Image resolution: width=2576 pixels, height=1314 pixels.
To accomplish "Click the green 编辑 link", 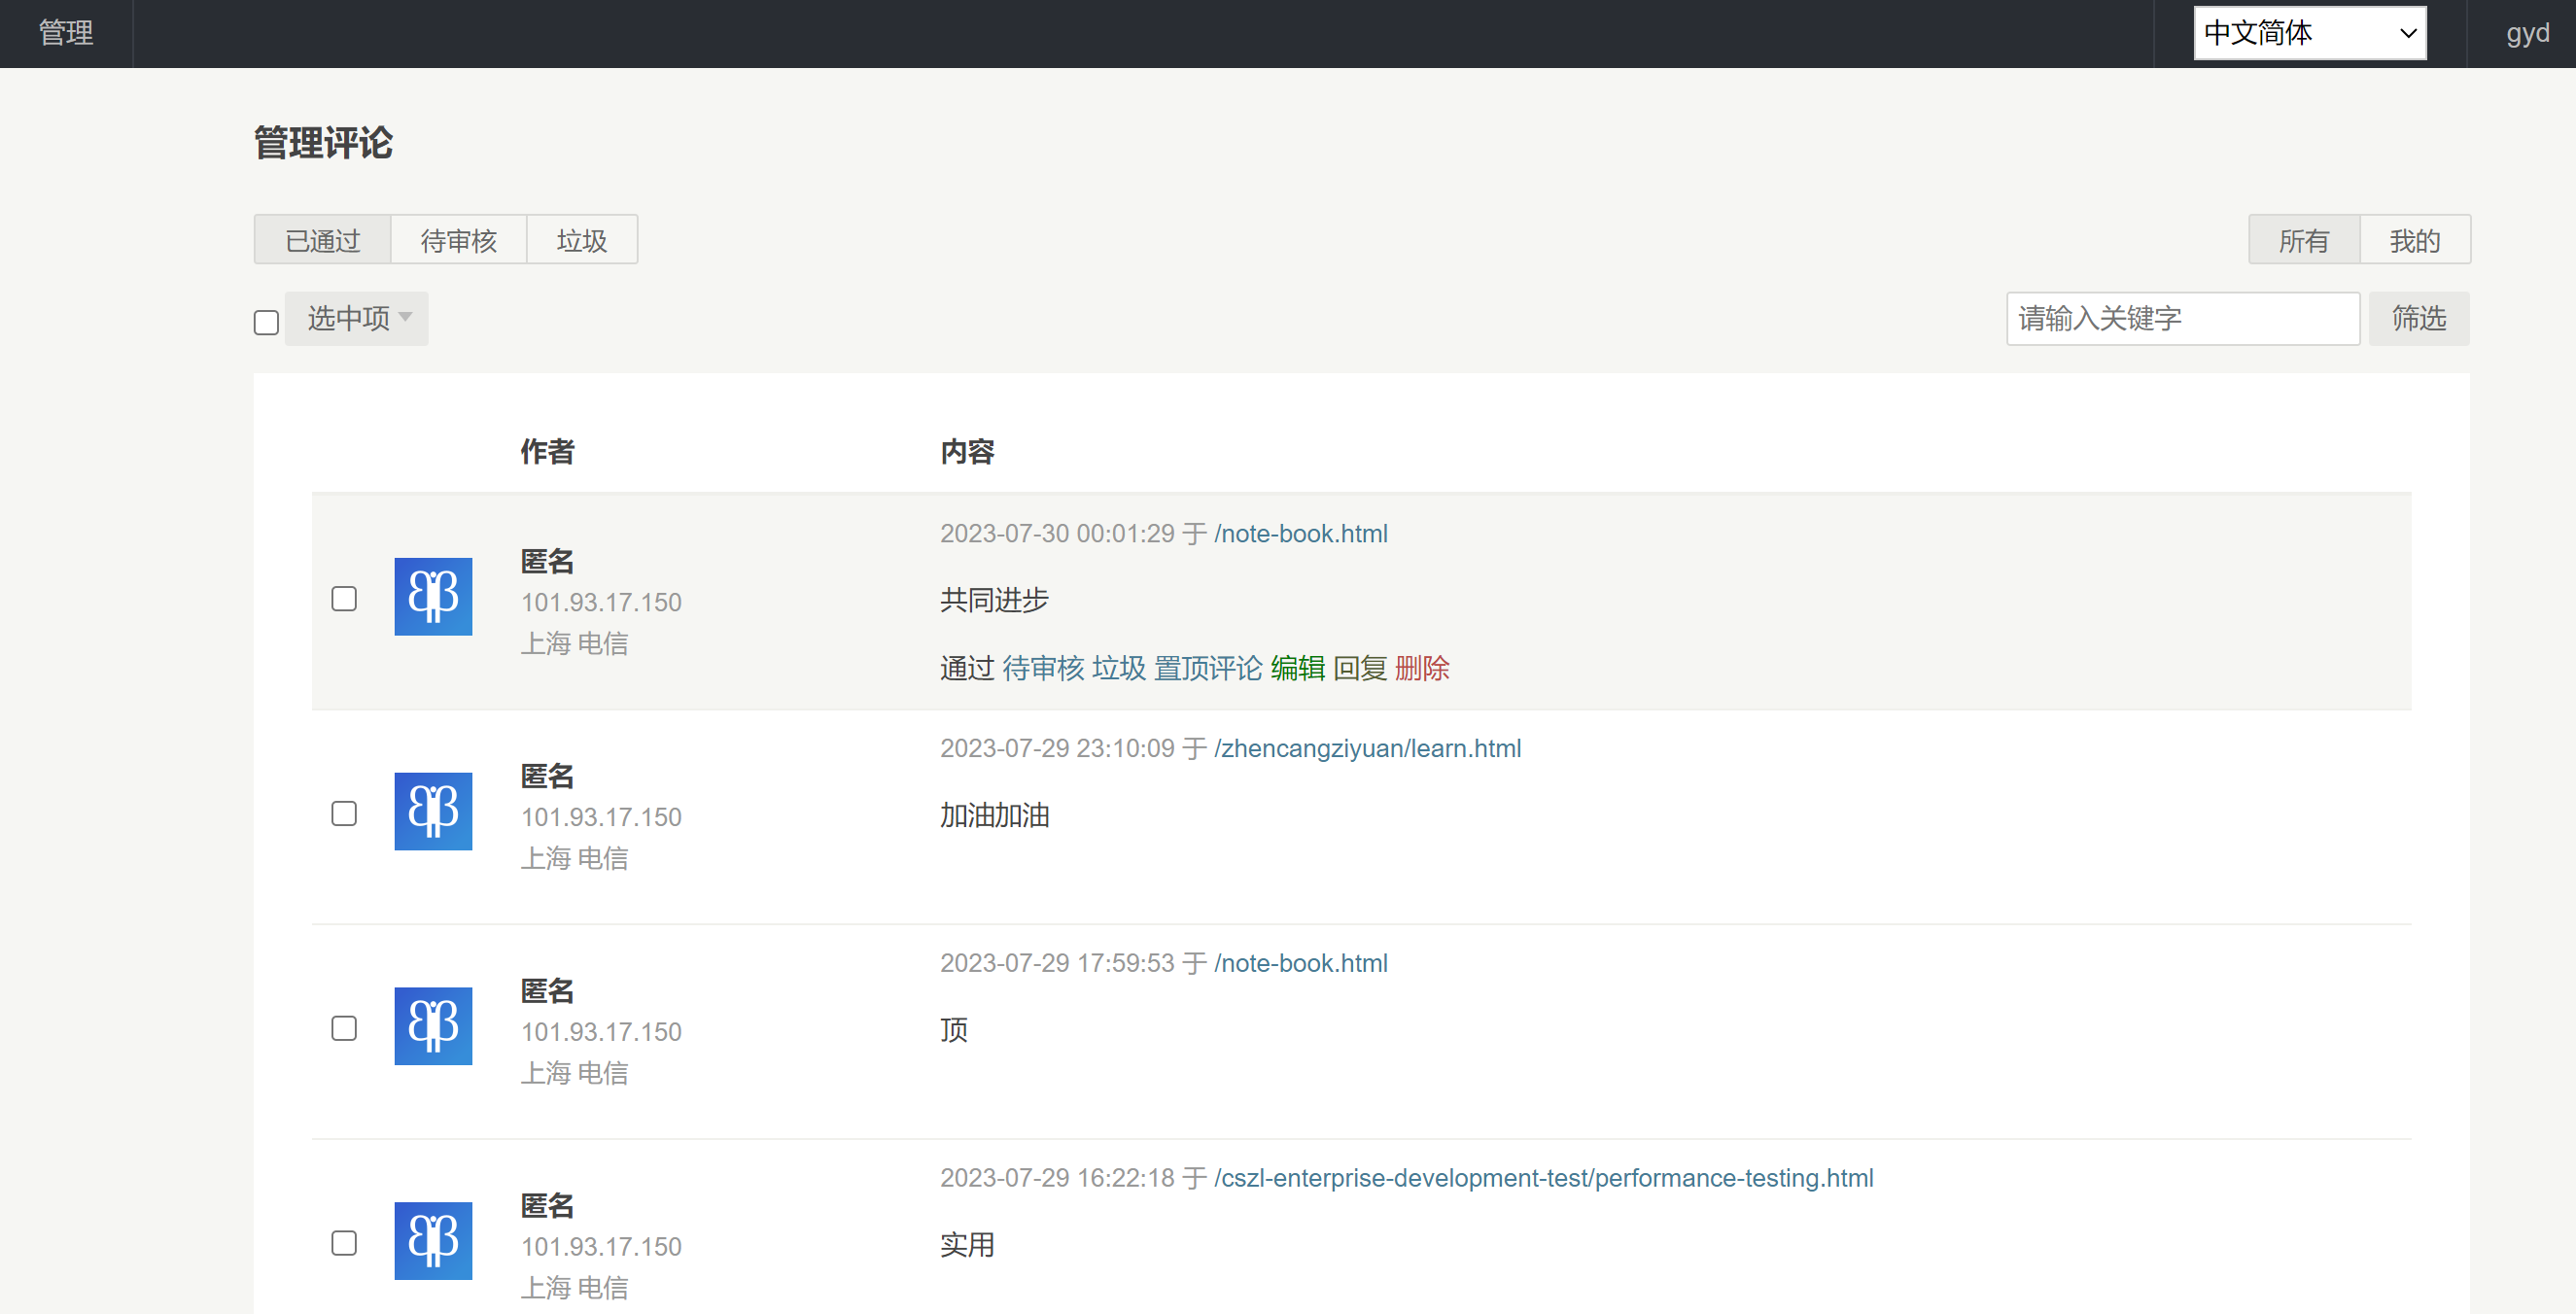I will (x=1297, y=668).
